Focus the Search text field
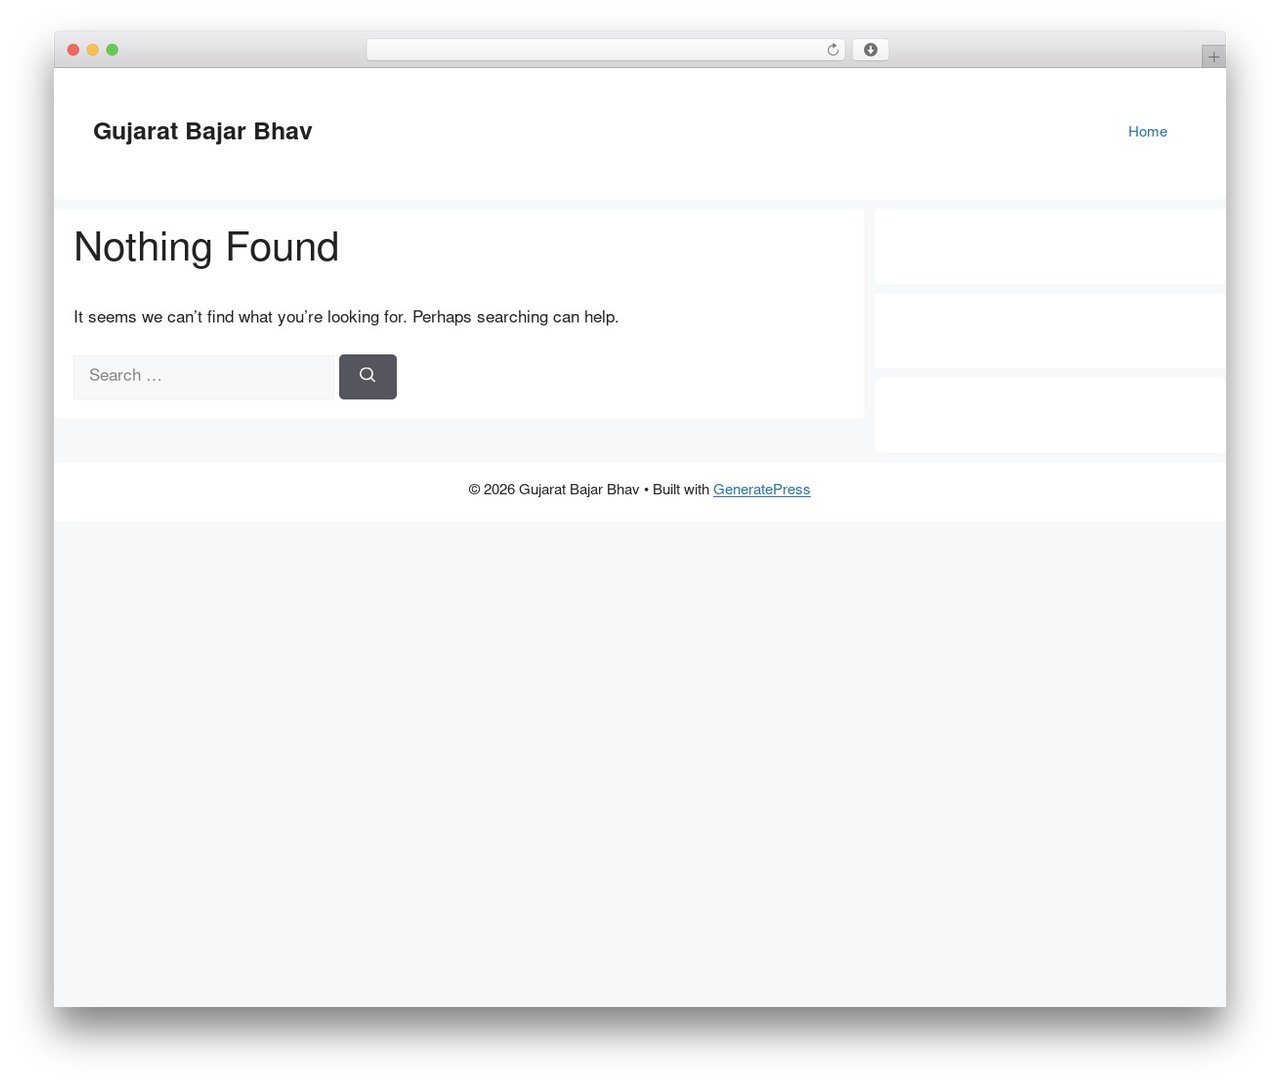The height and width of the screenshot is (1084, 1280). (204, 377)
